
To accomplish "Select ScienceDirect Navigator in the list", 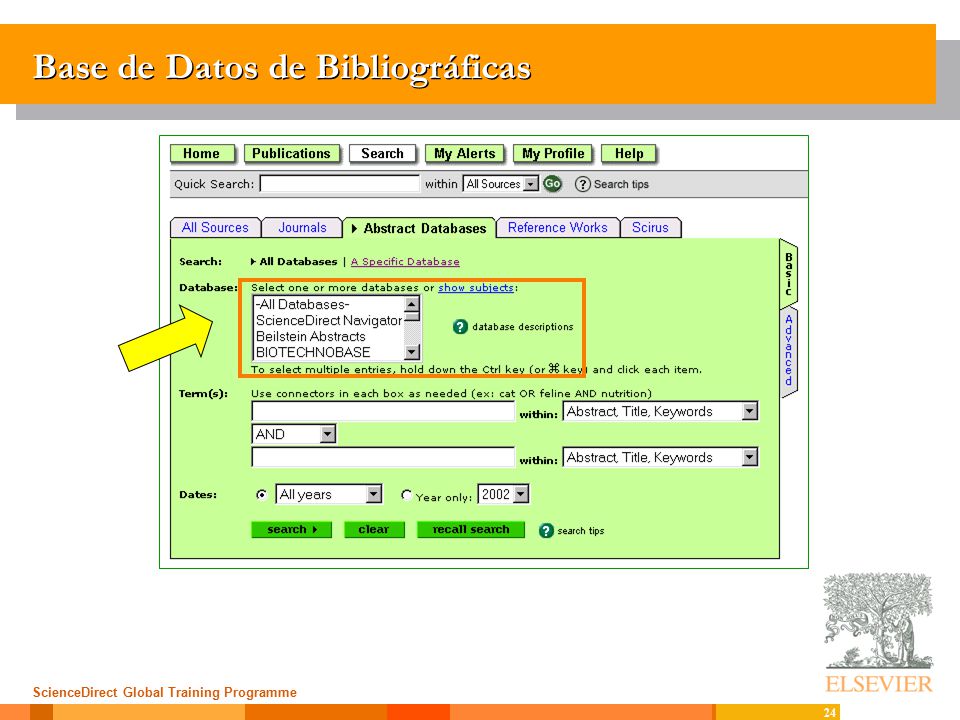I will point(329,320).
